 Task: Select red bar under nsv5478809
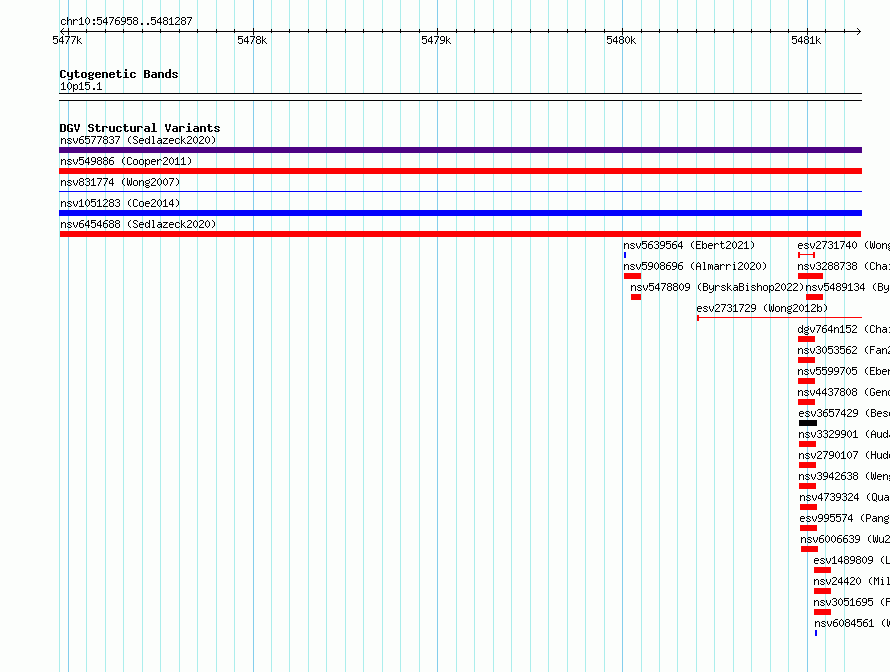pos(636,297)
